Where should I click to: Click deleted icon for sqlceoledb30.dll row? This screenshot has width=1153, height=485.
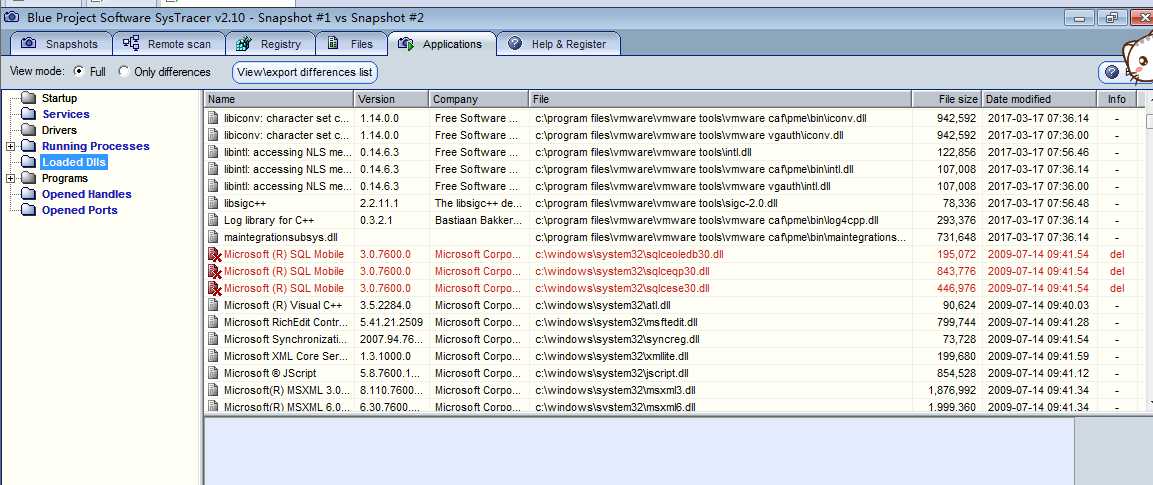214,254
